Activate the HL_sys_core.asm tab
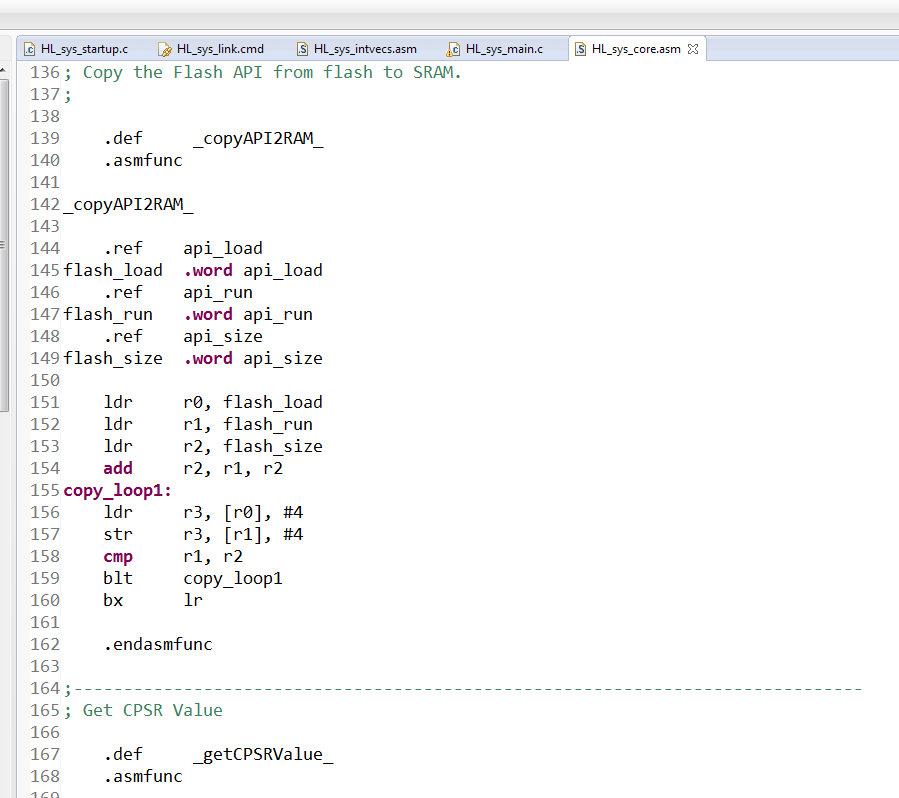This screenshot has width=899, height=798. 635,49
